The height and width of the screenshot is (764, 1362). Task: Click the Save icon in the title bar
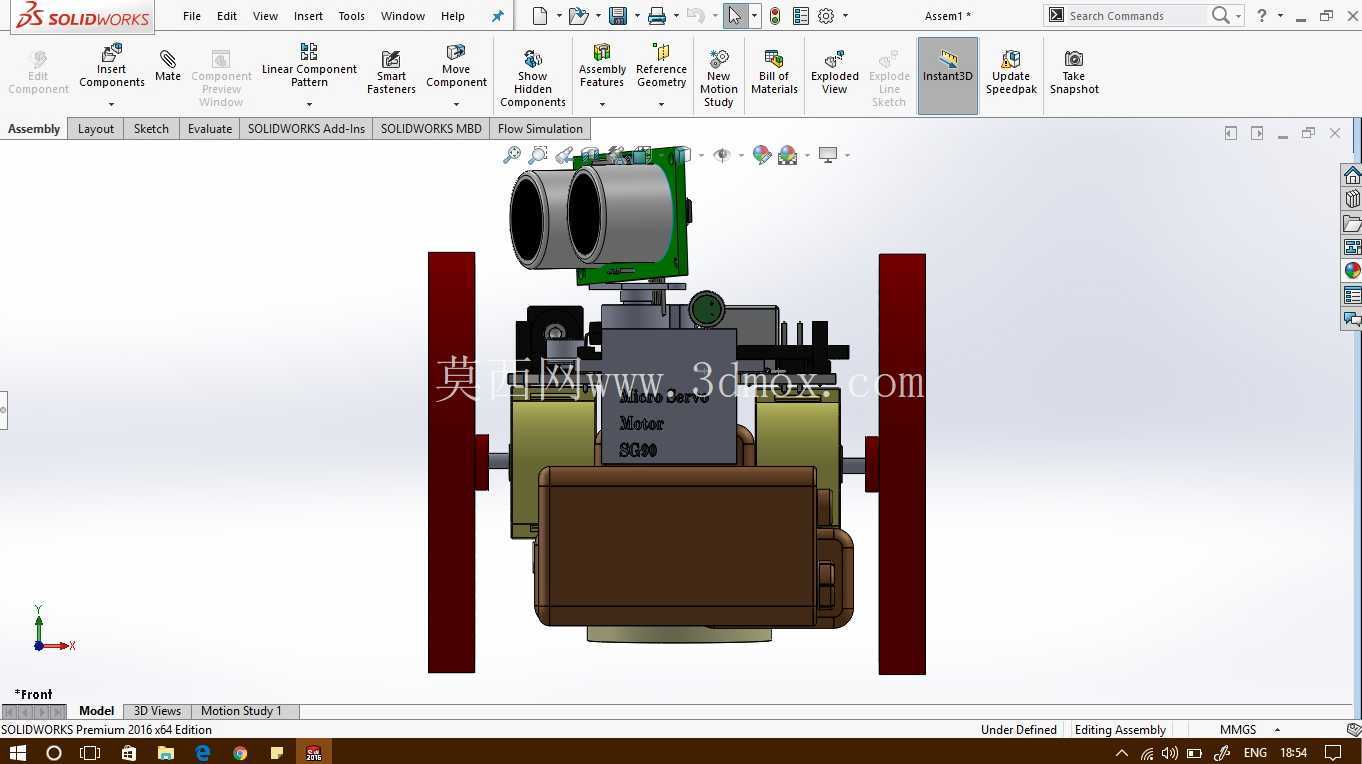pyautogui.click(x=618, y=16)
